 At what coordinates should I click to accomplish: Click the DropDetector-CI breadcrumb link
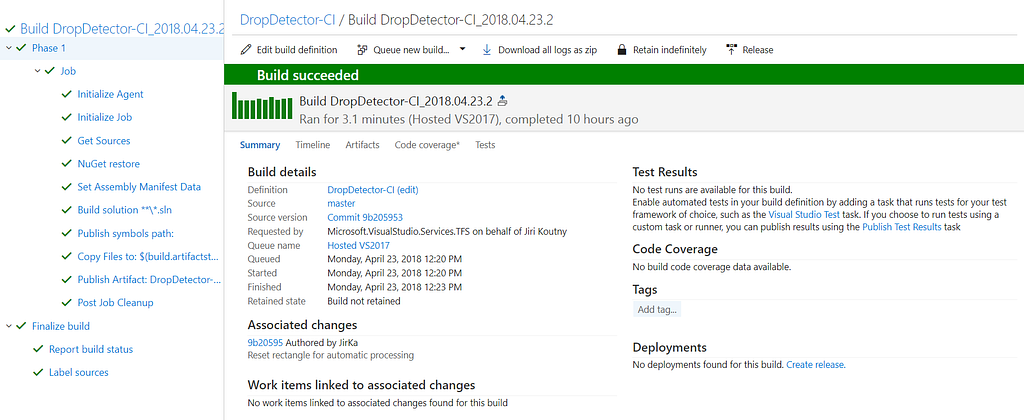287,20
